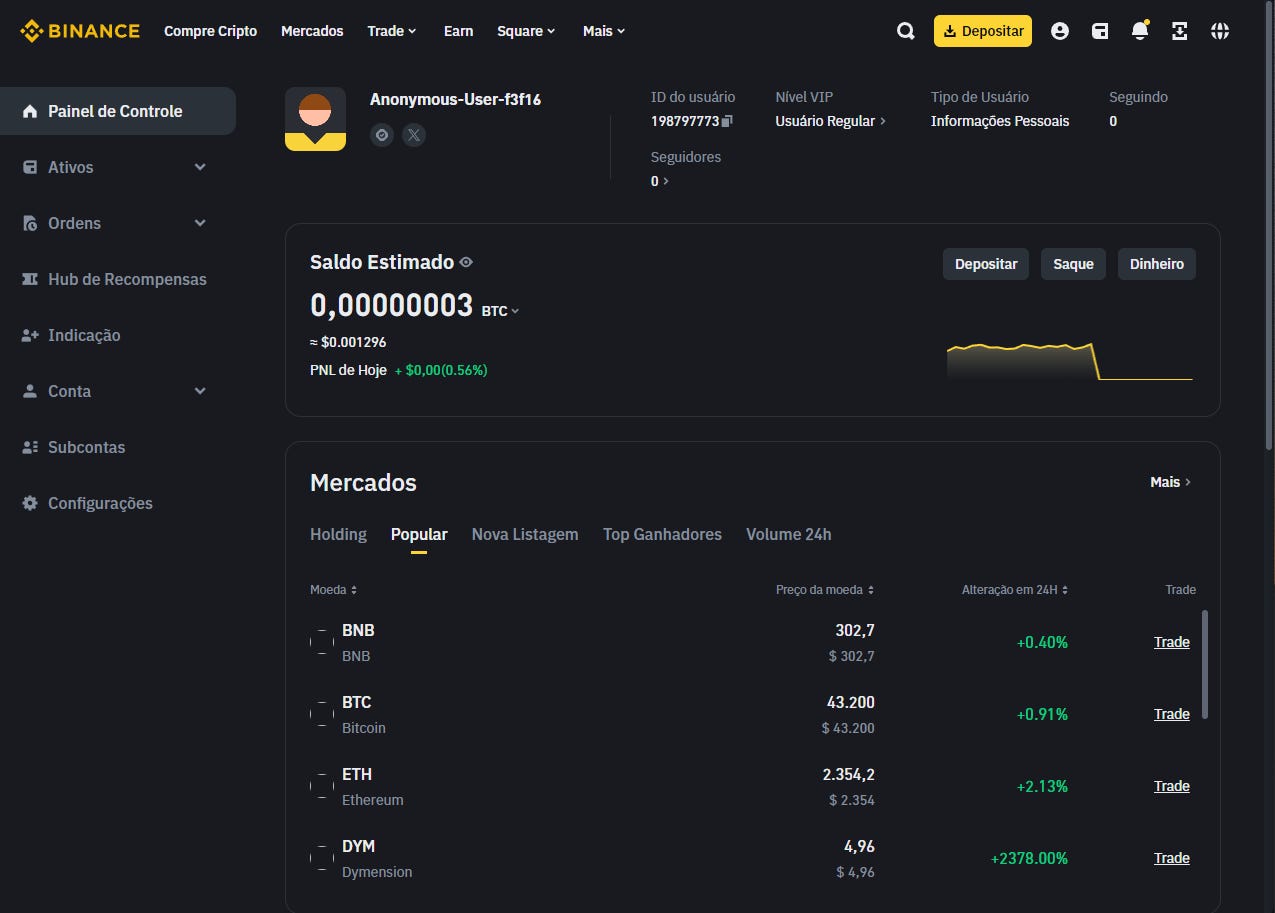Click the PNL de Hoje value
The width and height of the screenshot is (1275, 913).
tap(441, 370)
